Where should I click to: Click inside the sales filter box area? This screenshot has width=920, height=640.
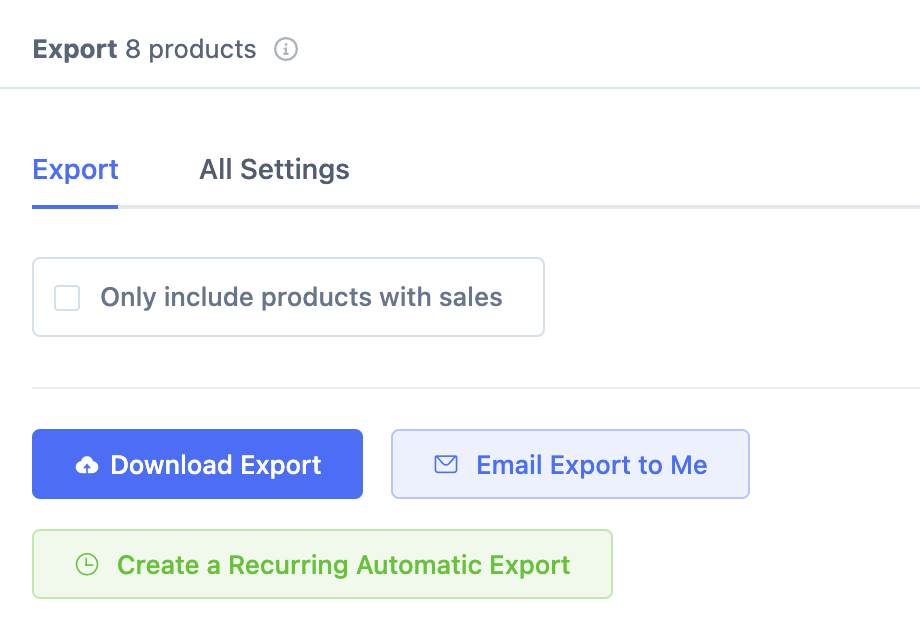click(288, 297)
